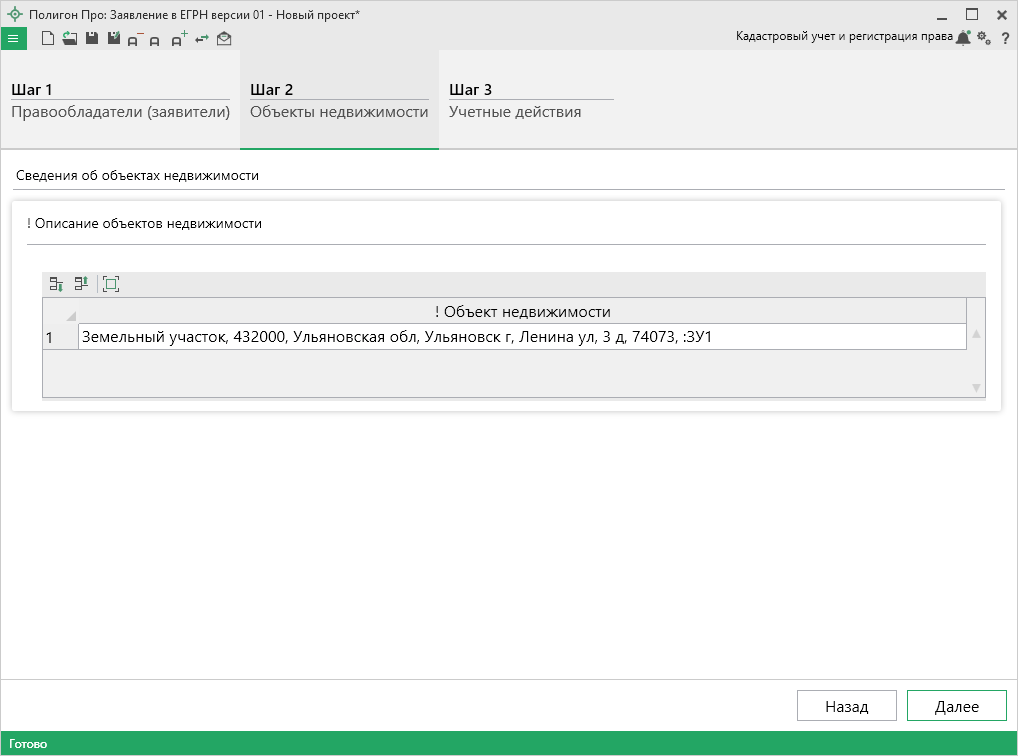Click the decrease font size icon
The height and width of the screenshot is (756, 1018).
tap(135, 40)
